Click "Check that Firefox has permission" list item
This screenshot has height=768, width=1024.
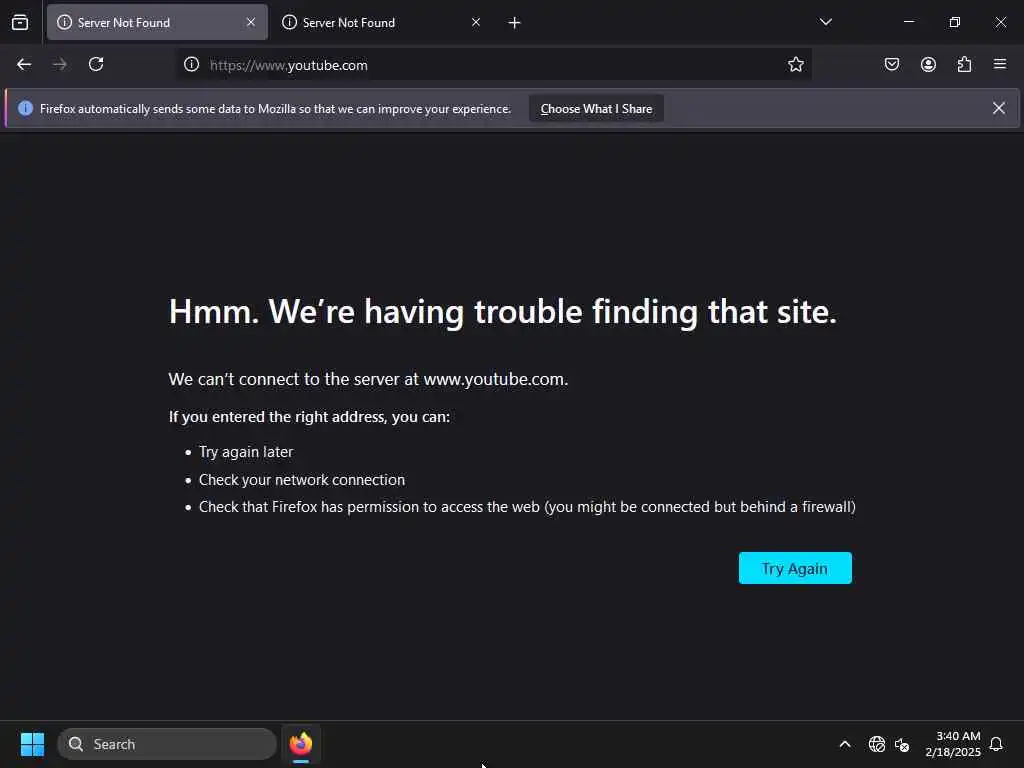point(527,507)
